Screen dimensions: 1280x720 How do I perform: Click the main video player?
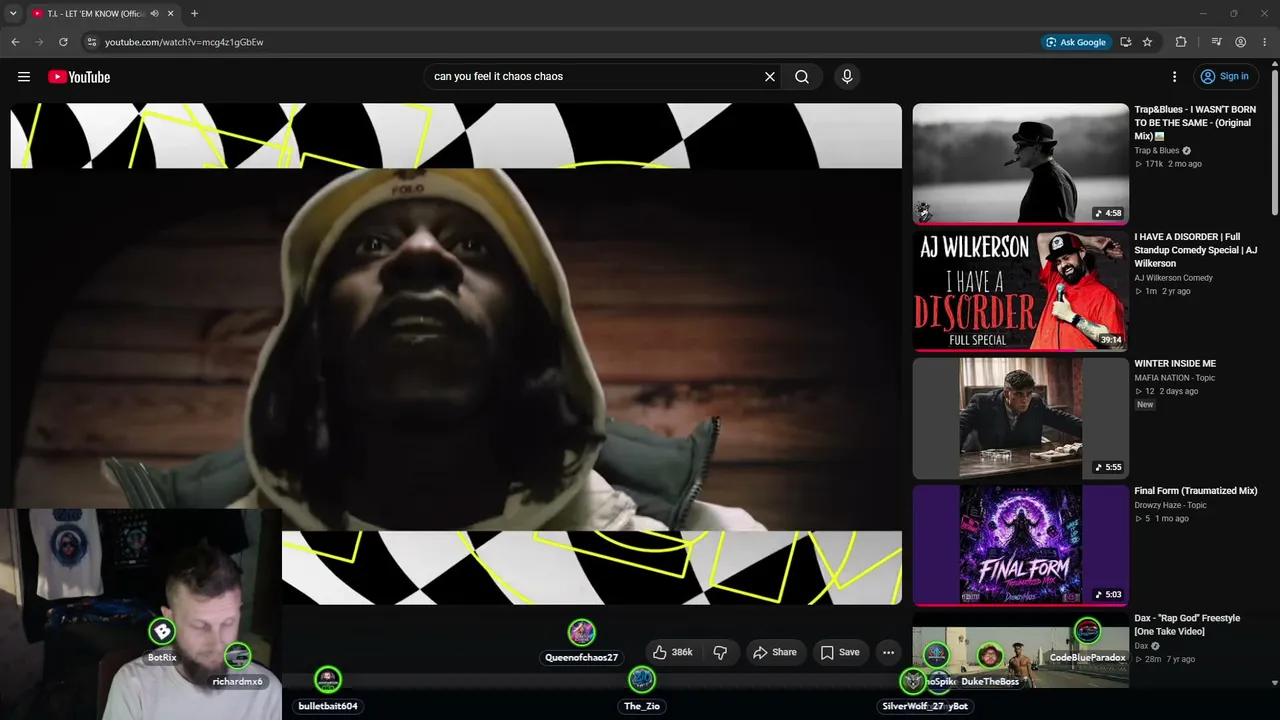click(456, 354)
